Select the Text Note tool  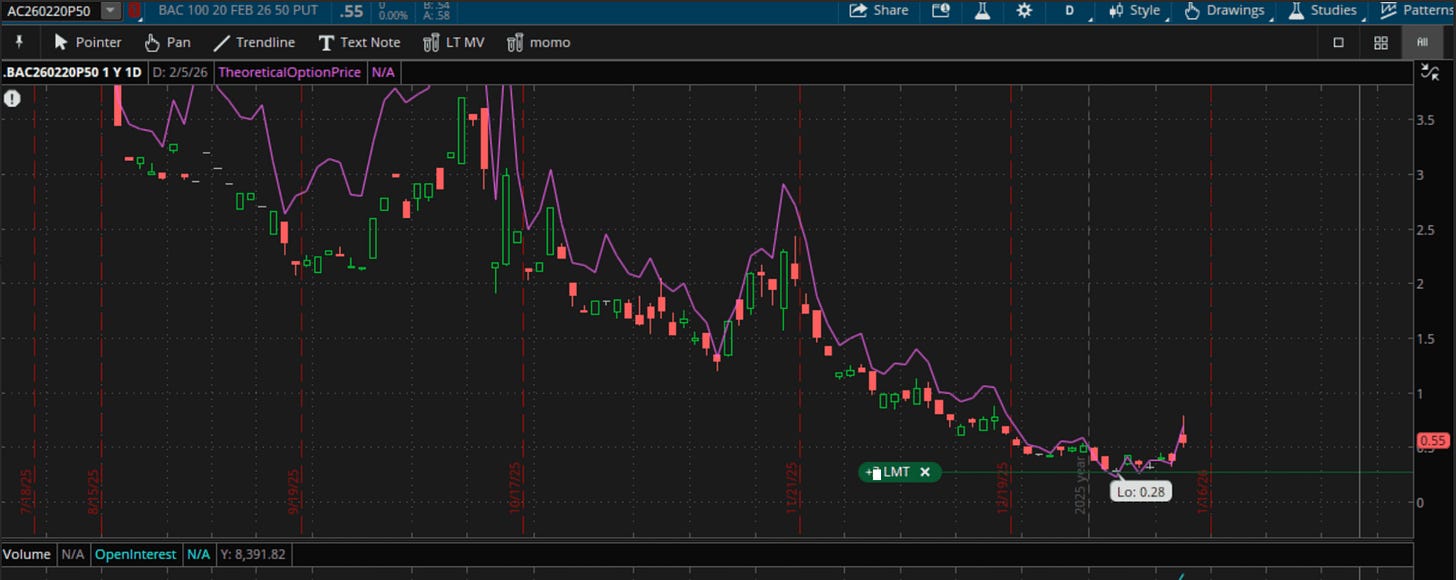[359, 42]
